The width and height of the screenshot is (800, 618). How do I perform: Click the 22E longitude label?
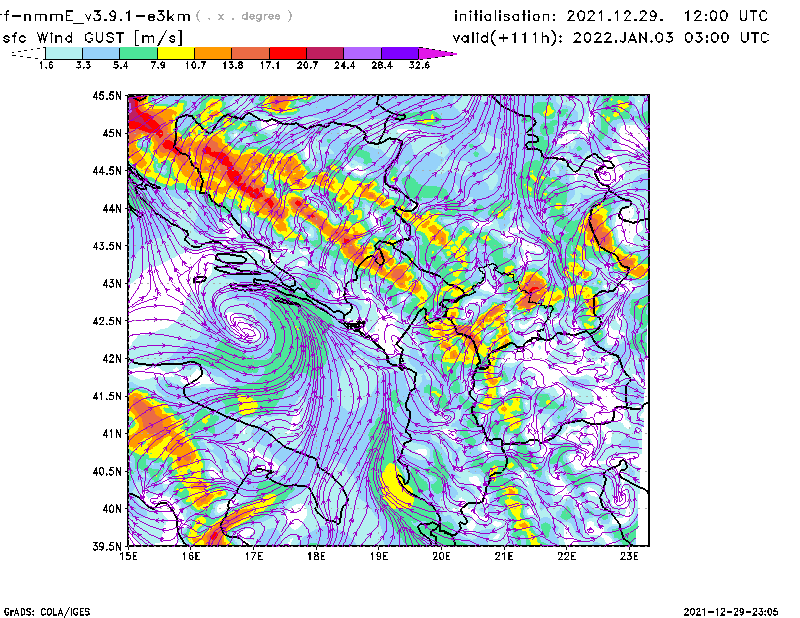coord(566,556)
